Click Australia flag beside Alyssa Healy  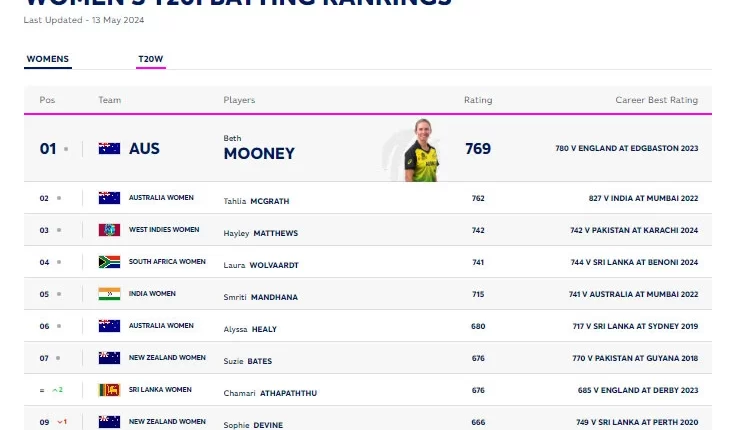tap(109, 326)
